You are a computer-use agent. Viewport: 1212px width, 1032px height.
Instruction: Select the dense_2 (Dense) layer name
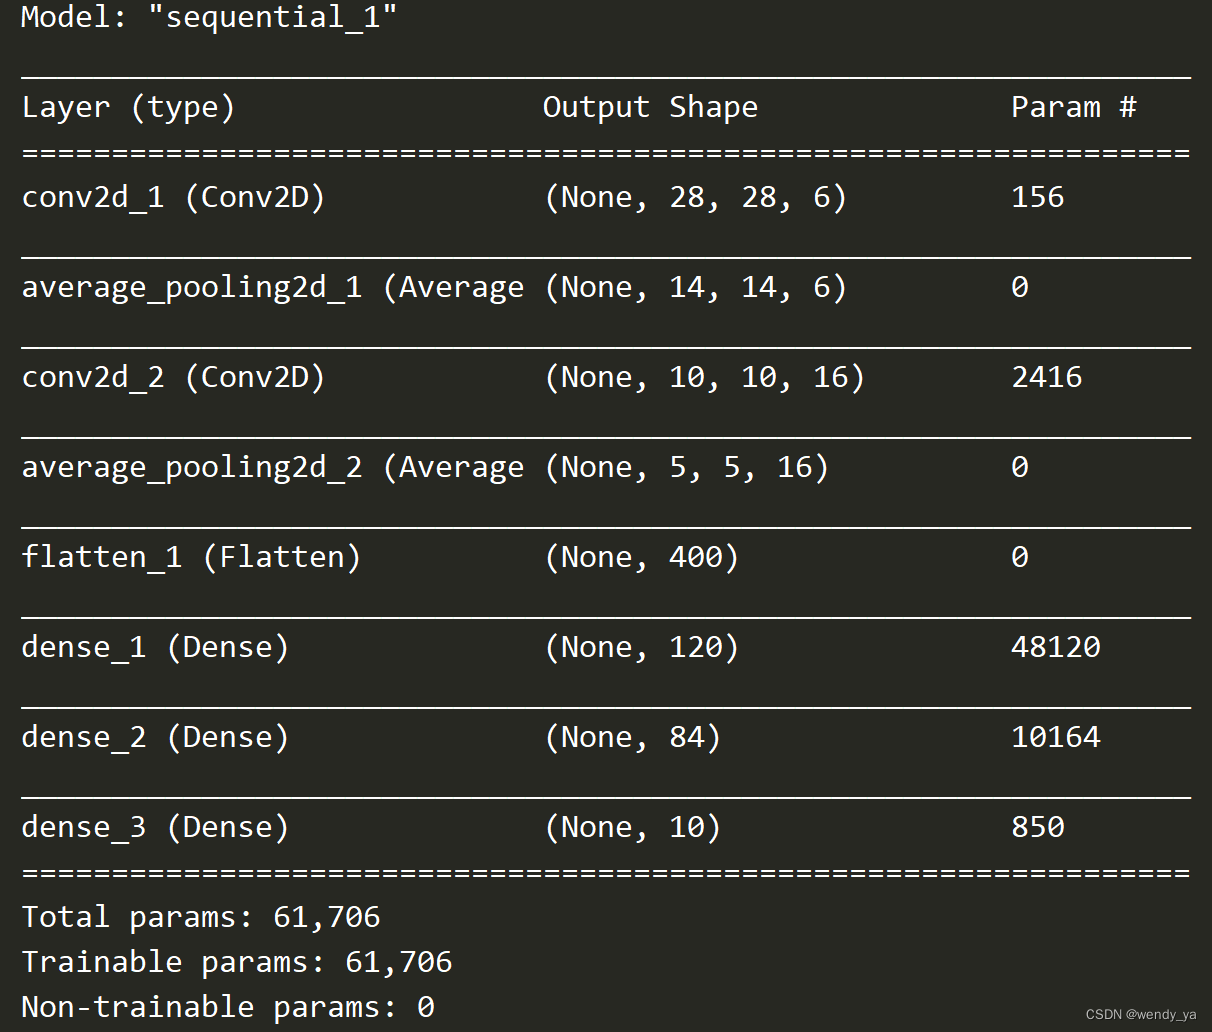(x=155, y=738)
